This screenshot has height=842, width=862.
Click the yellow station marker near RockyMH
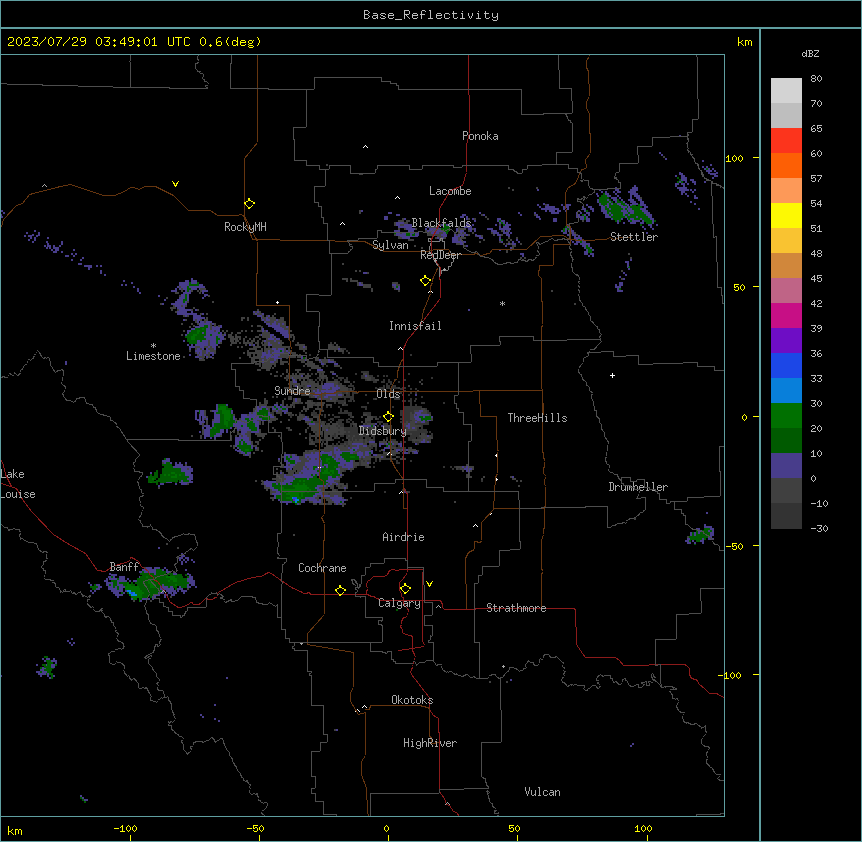coord(250,204)
